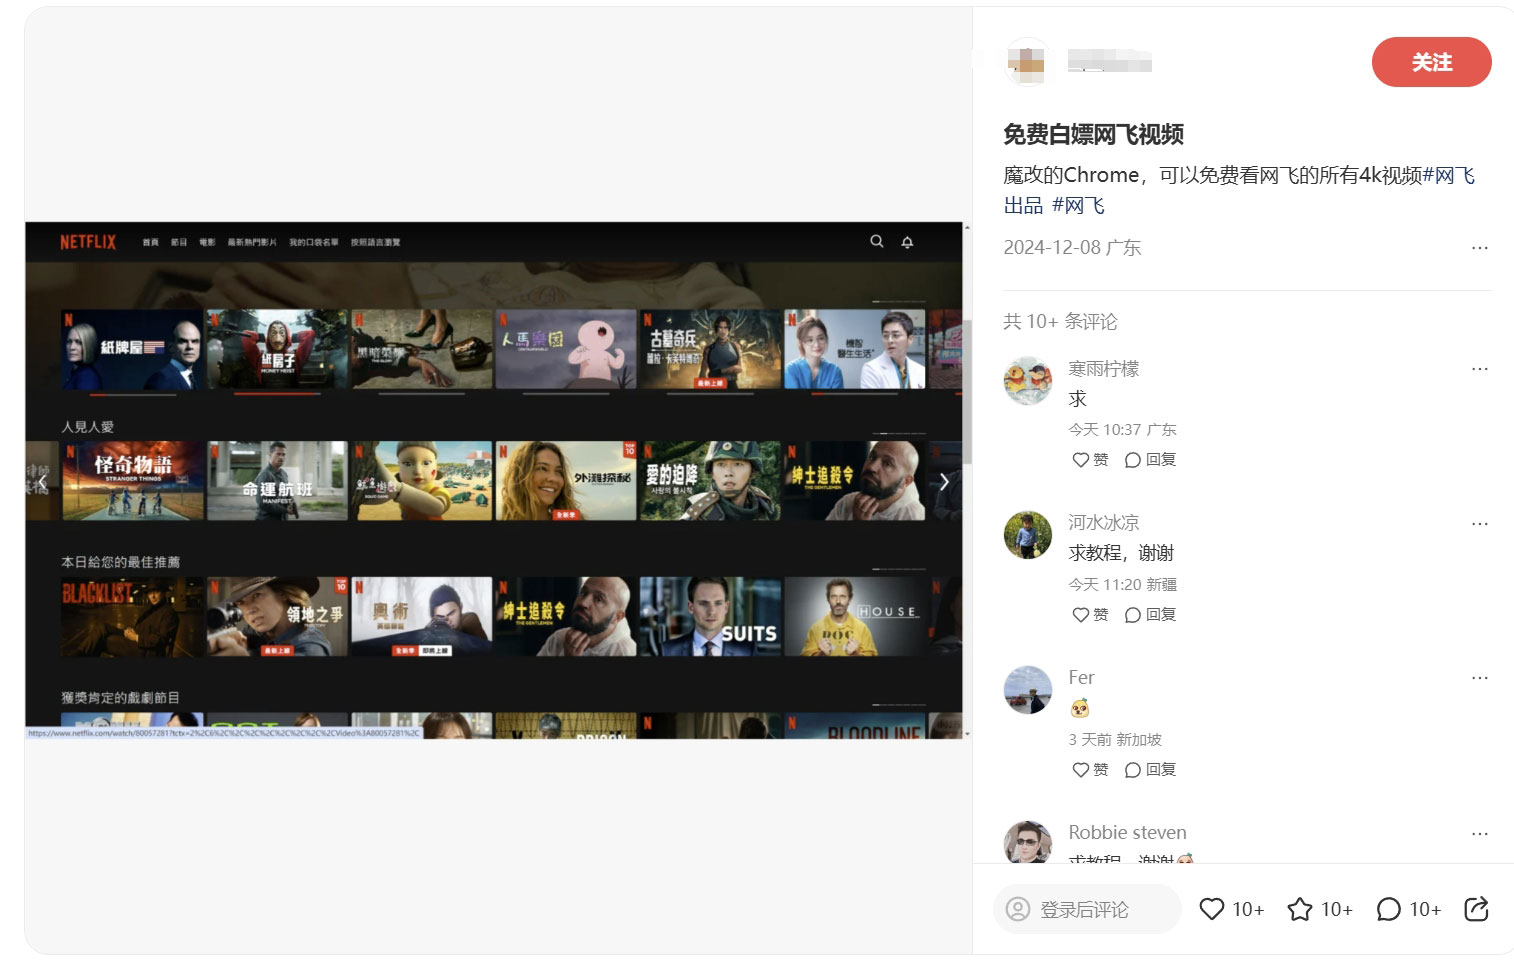Open the #网飞 hashtag link
1514x962 pixels.
[x=1078, y=206]
